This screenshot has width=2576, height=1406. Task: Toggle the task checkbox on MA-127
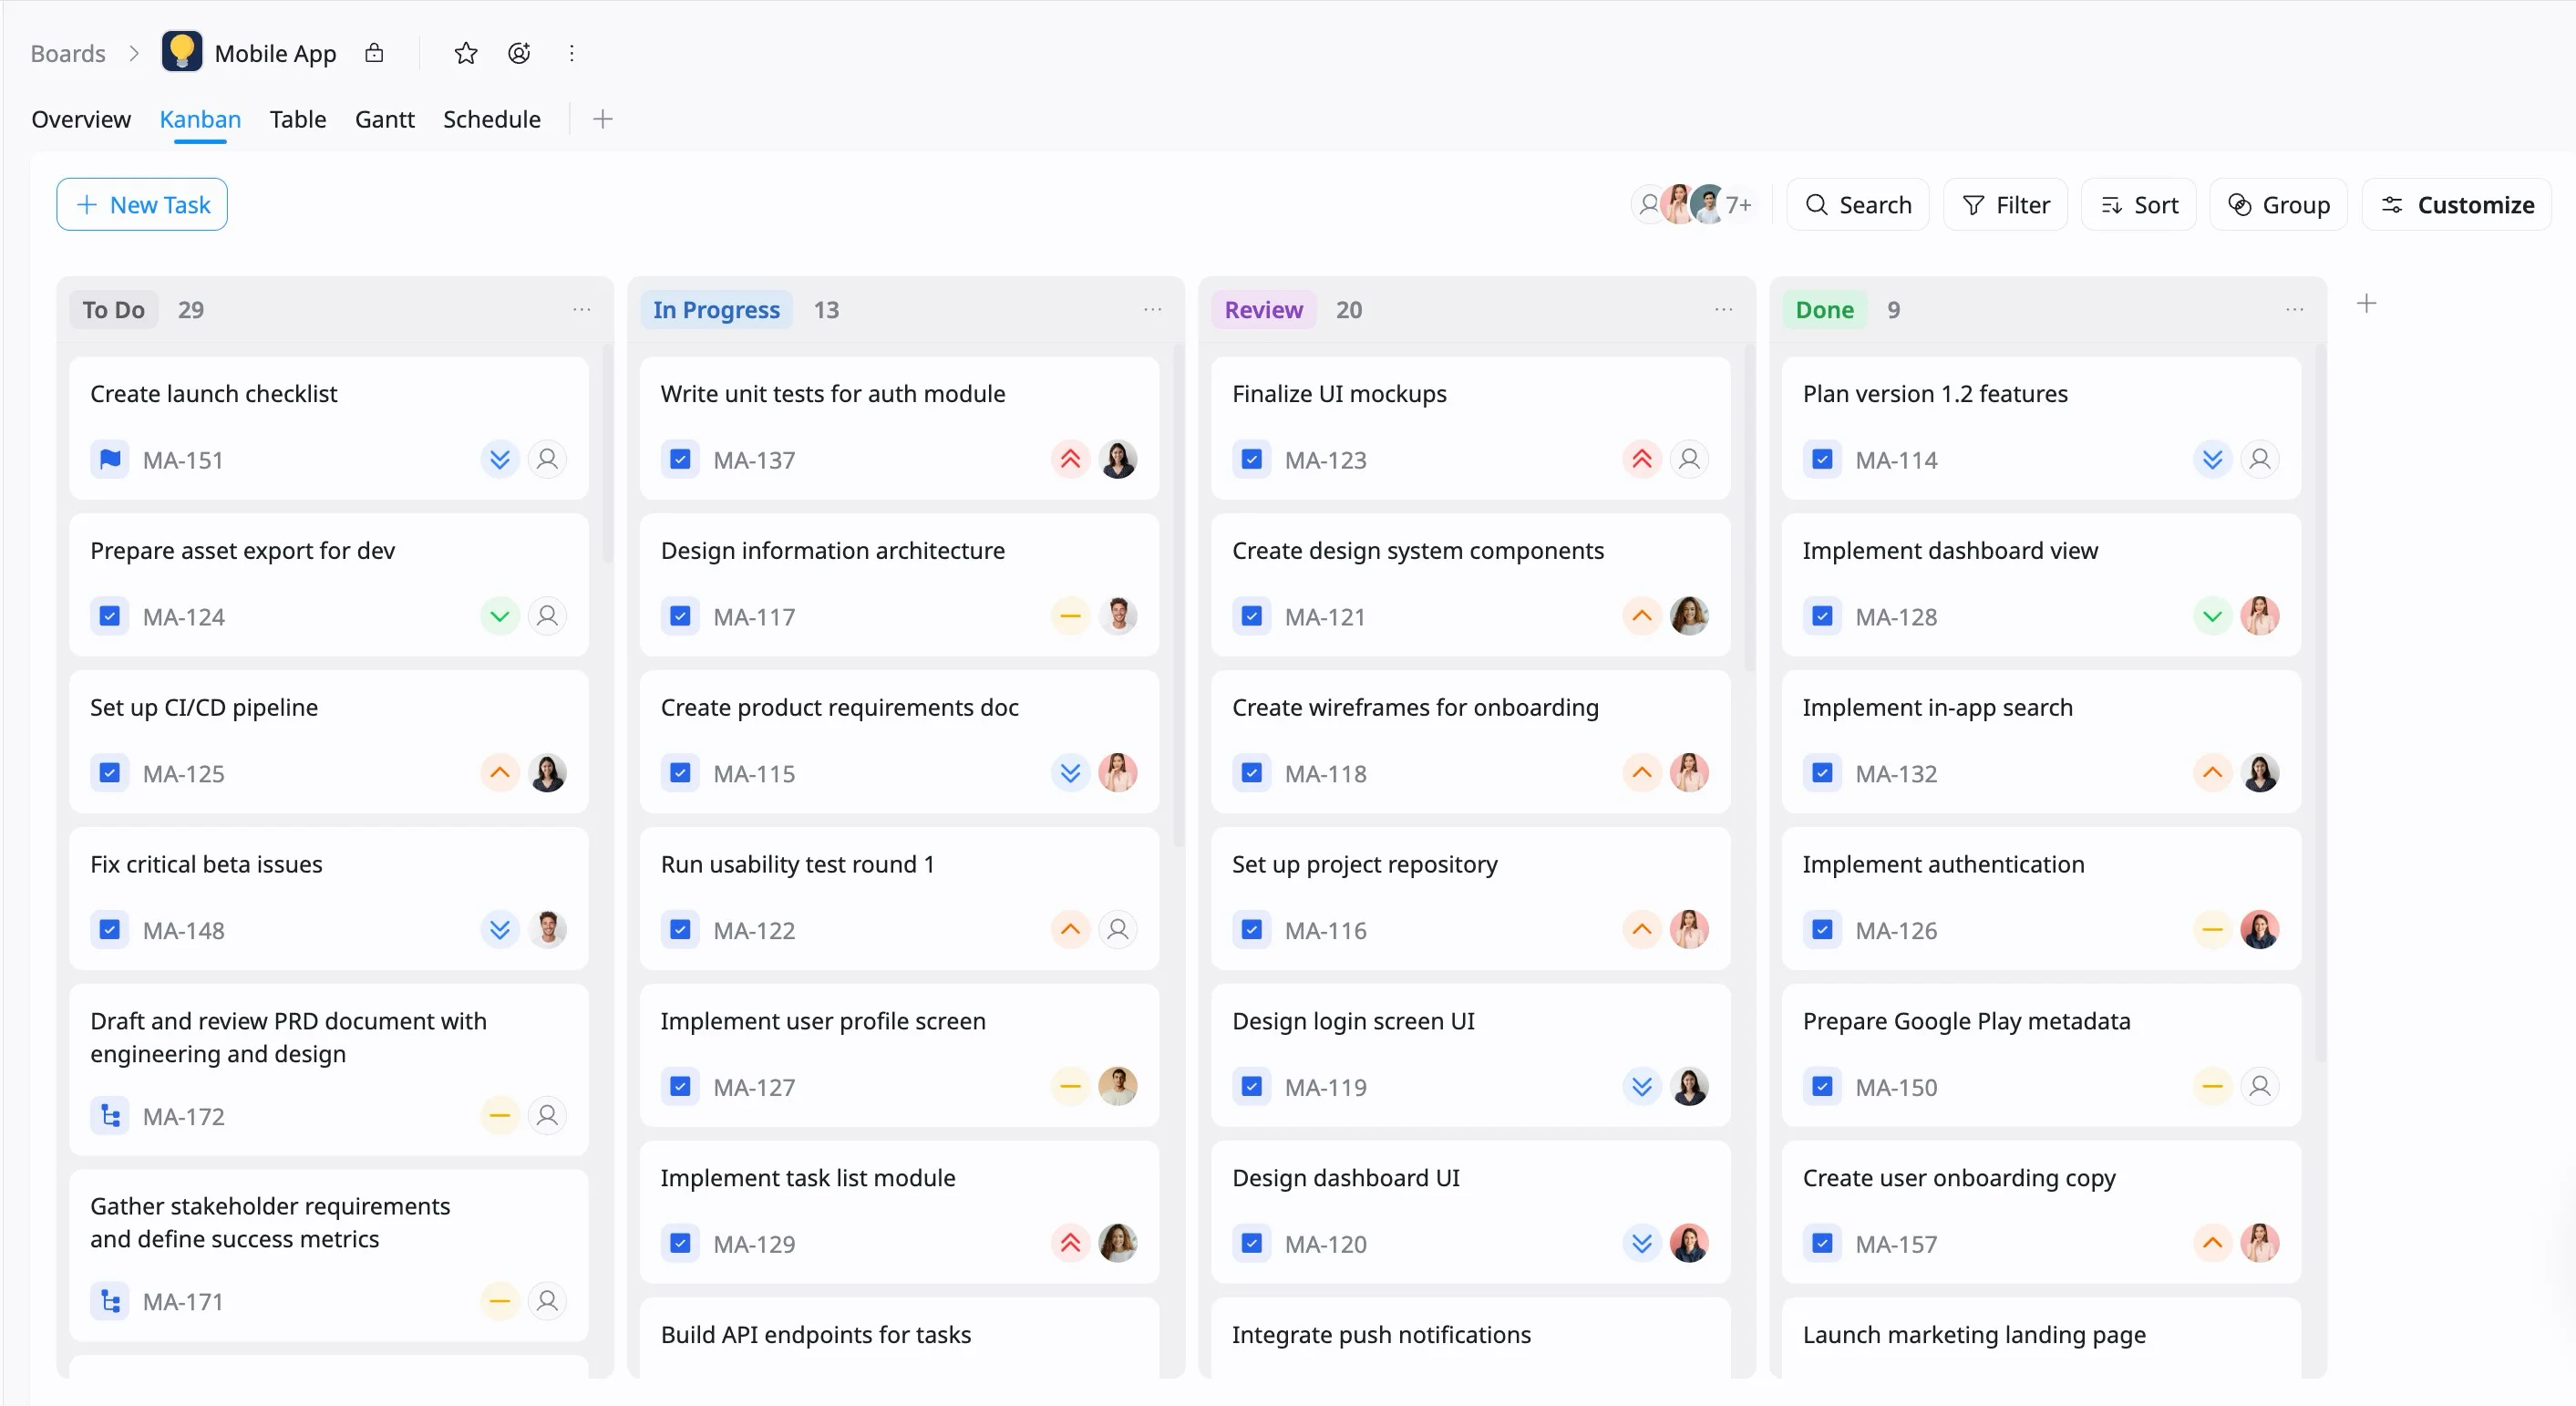pyautogui.click(x=680, y=1086)
